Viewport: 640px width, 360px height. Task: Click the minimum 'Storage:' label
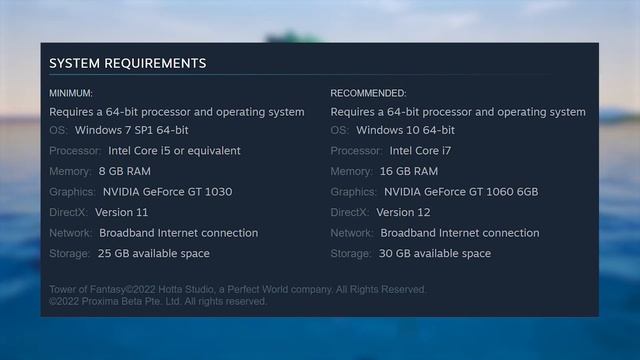point(69,253)
